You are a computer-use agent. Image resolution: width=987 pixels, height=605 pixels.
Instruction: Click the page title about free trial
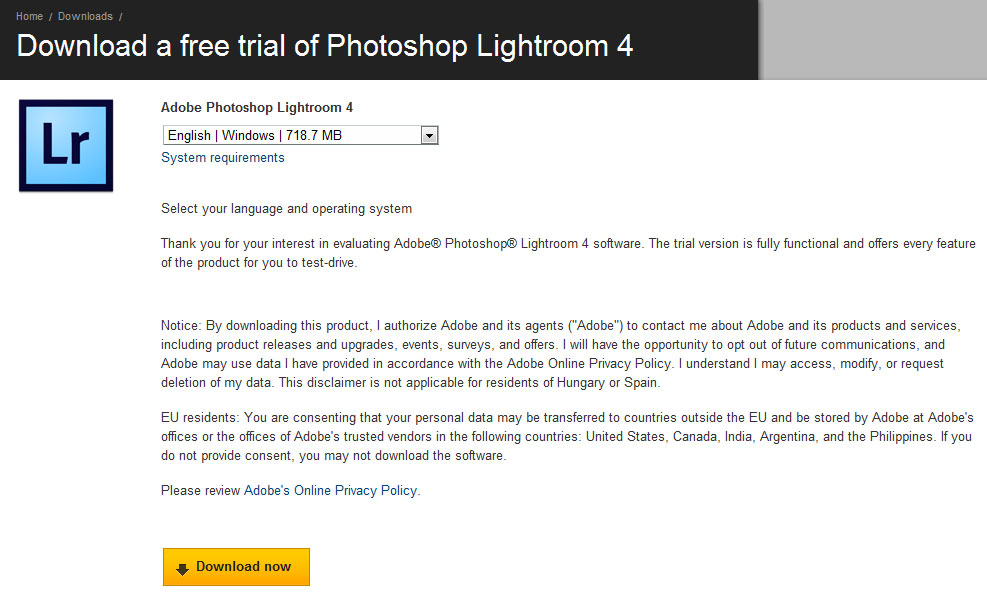tap(325, 46)
